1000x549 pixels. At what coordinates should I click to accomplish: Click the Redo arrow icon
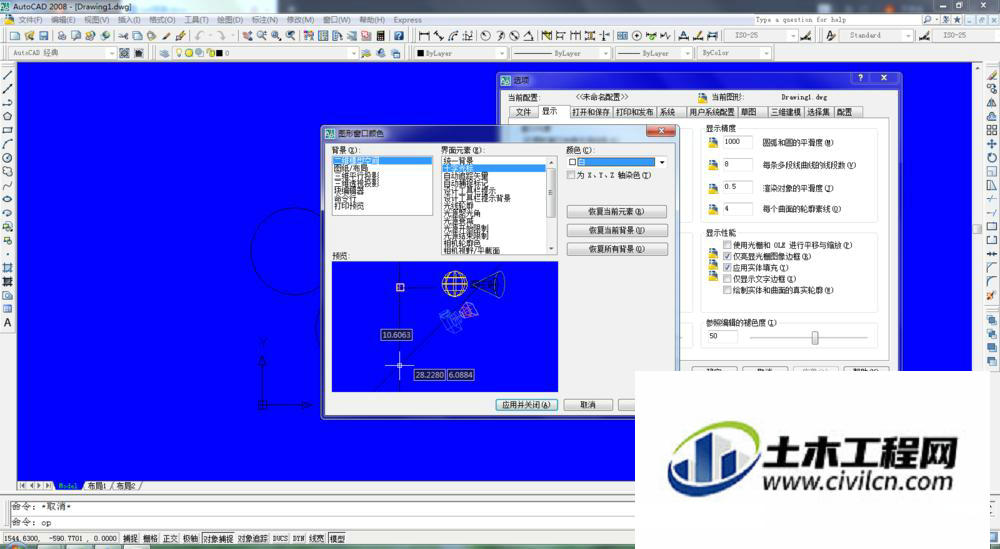click(x=221, y=36)
